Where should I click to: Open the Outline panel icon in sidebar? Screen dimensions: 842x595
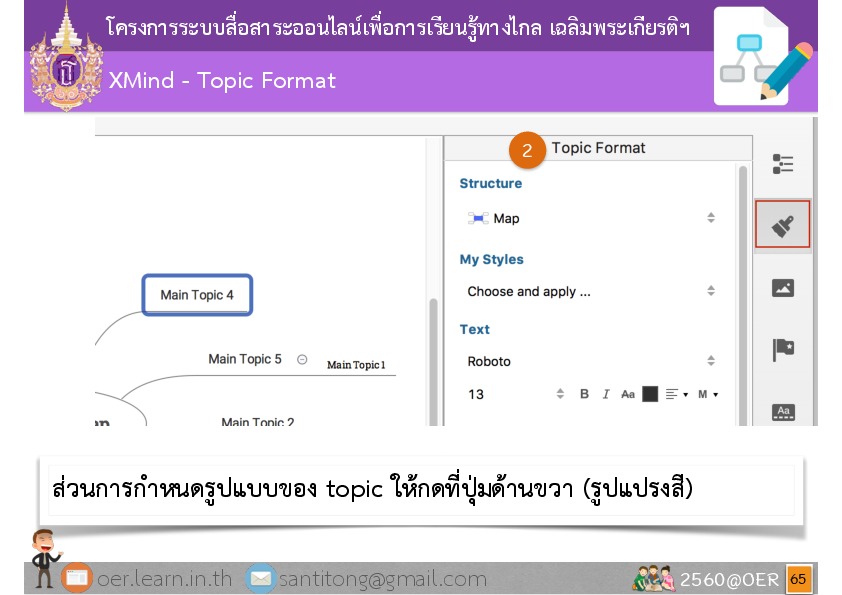pos(782,165)
